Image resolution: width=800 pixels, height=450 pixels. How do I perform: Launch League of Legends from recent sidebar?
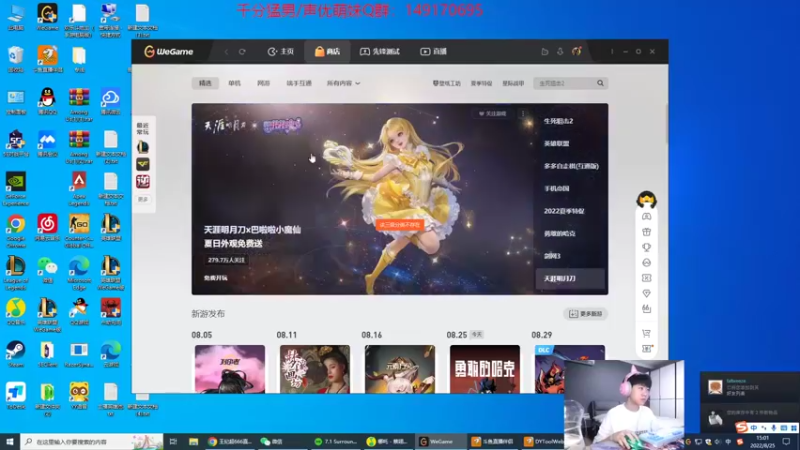pyautogui.click(x=143, y=147)
